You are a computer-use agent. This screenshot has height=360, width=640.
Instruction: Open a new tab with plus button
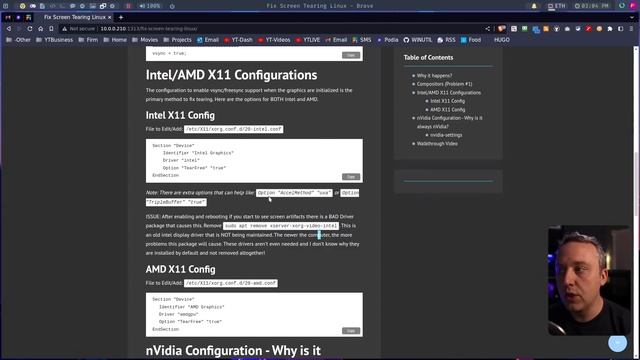(x=121, y=18)
